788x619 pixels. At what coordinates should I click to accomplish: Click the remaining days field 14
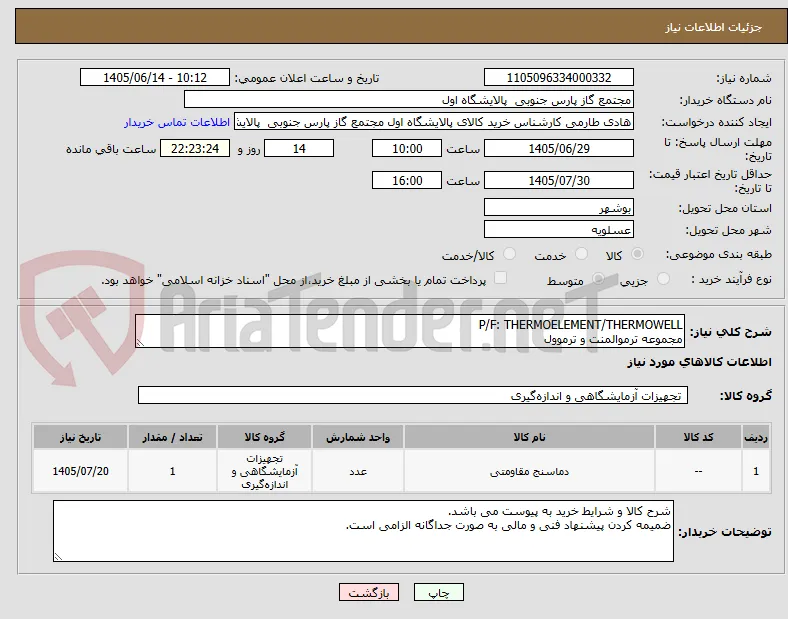(299, 149)
